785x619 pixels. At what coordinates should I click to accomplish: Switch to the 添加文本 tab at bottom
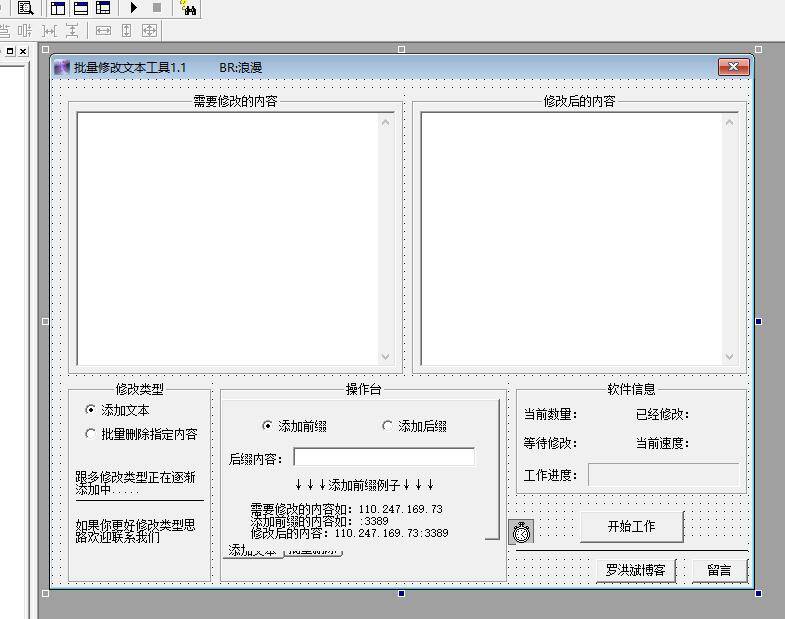pyautogui.click(x=250, y=552)
